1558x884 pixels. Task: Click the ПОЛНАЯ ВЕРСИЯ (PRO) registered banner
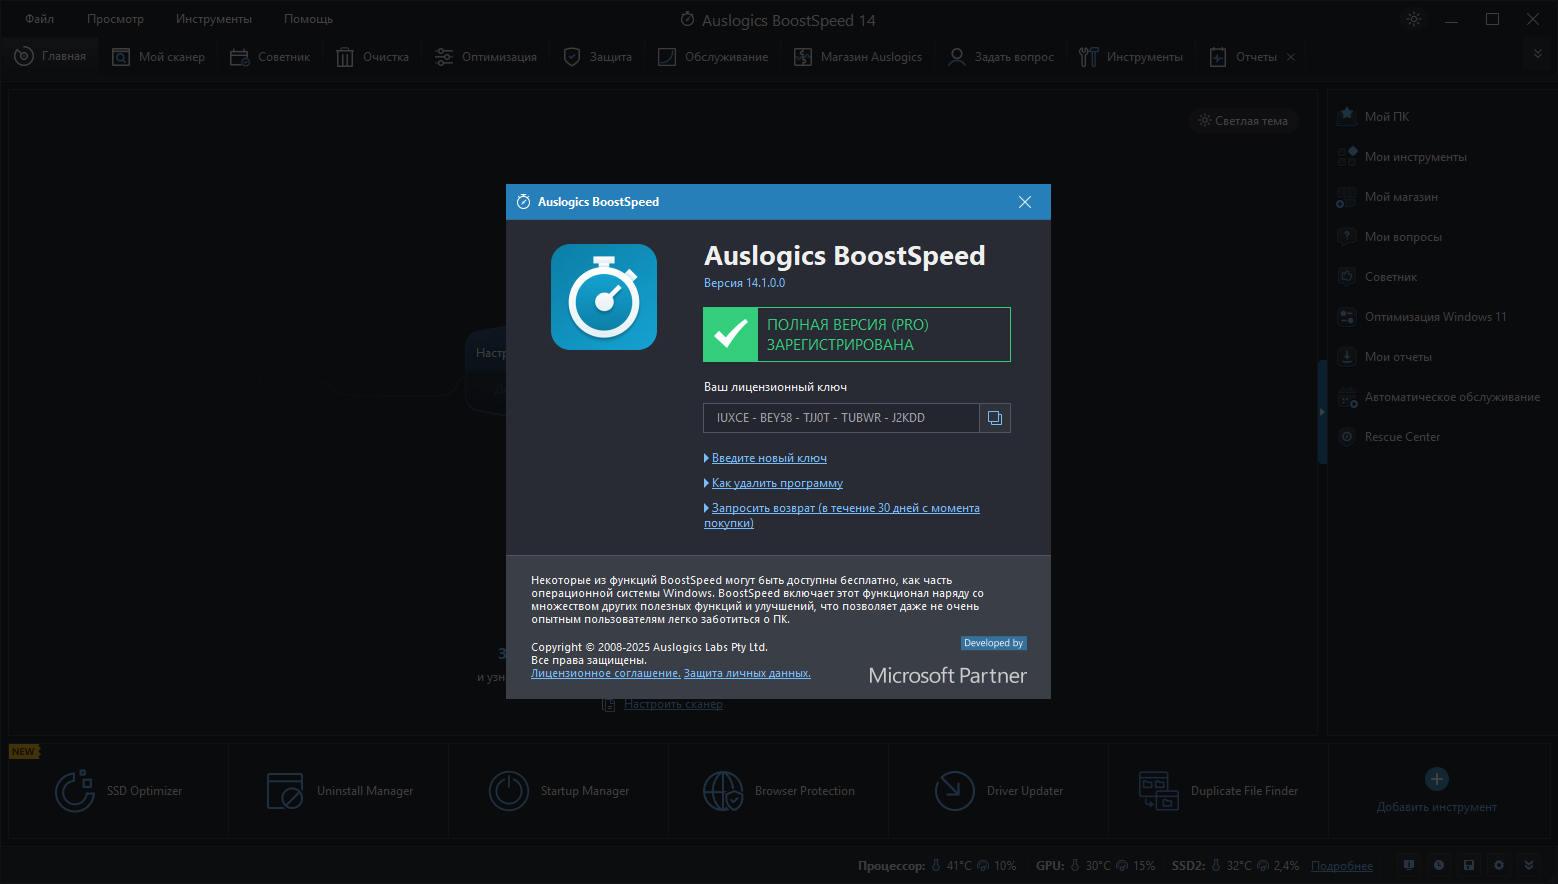pos(857,334)
